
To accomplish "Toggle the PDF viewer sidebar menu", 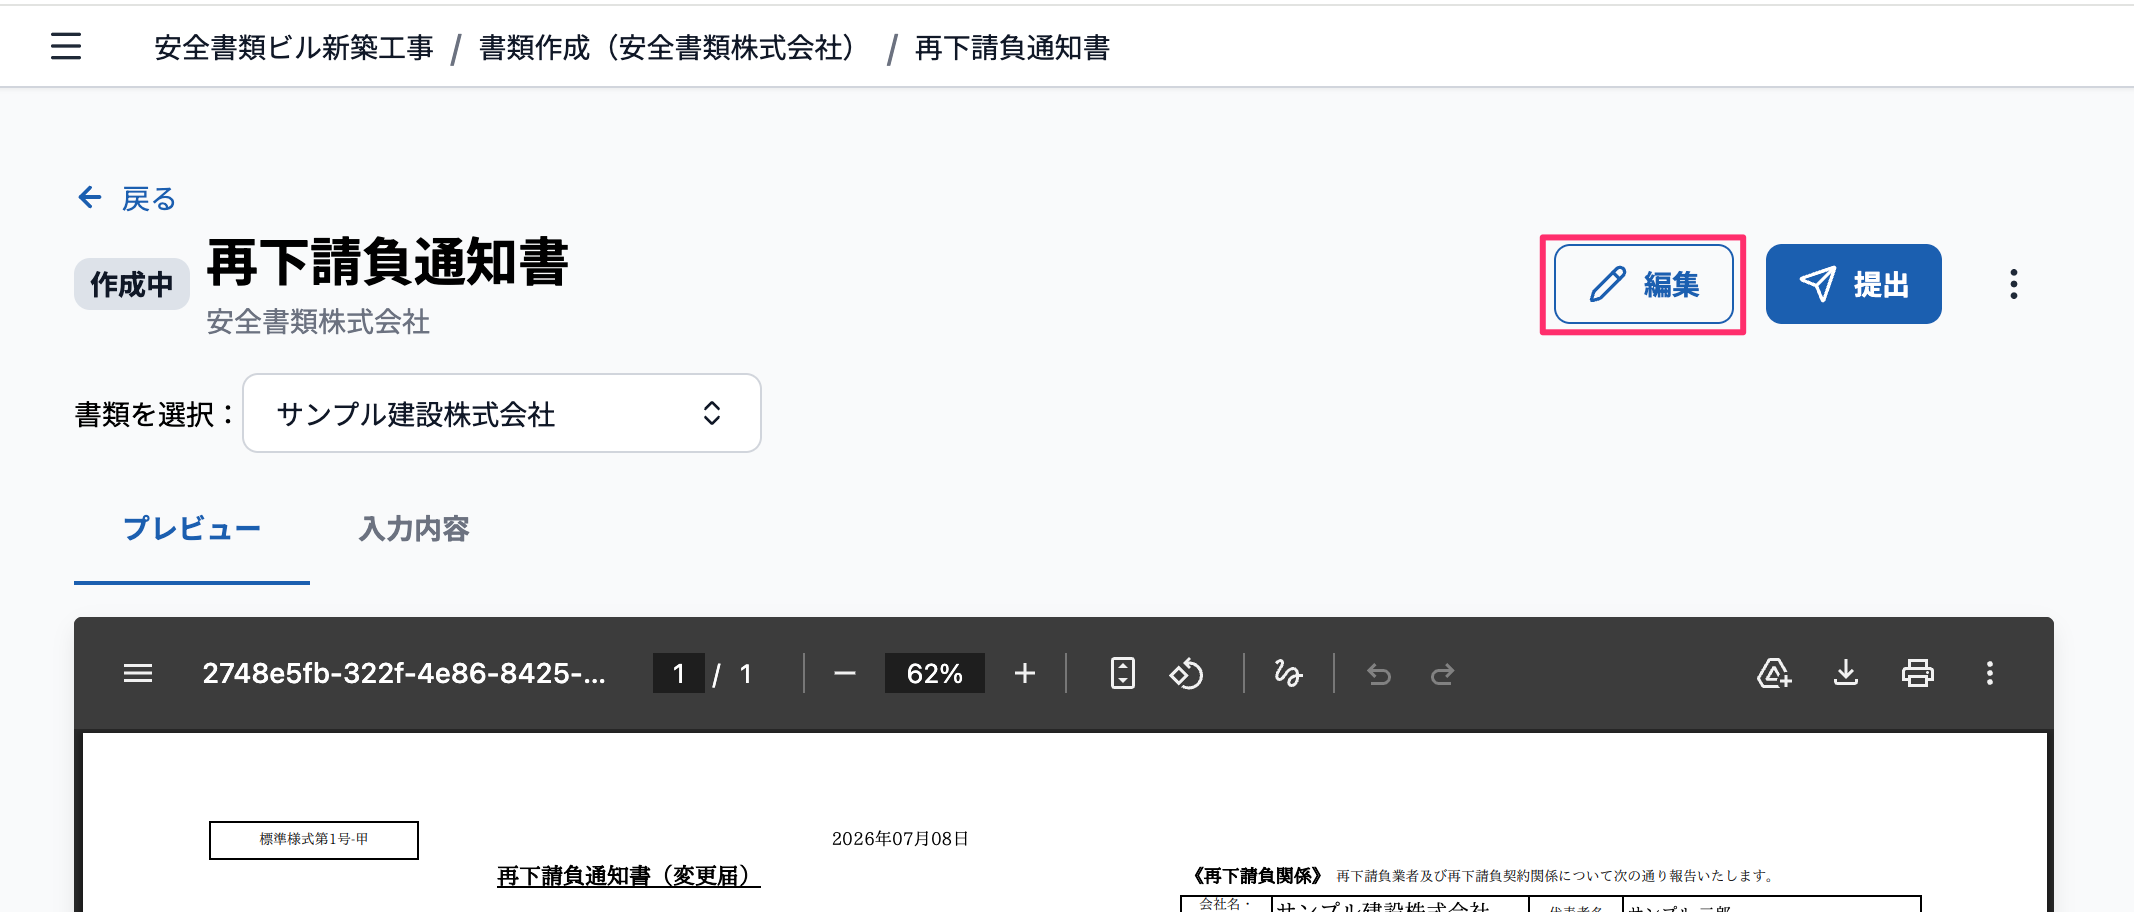I will coord(138,674).
